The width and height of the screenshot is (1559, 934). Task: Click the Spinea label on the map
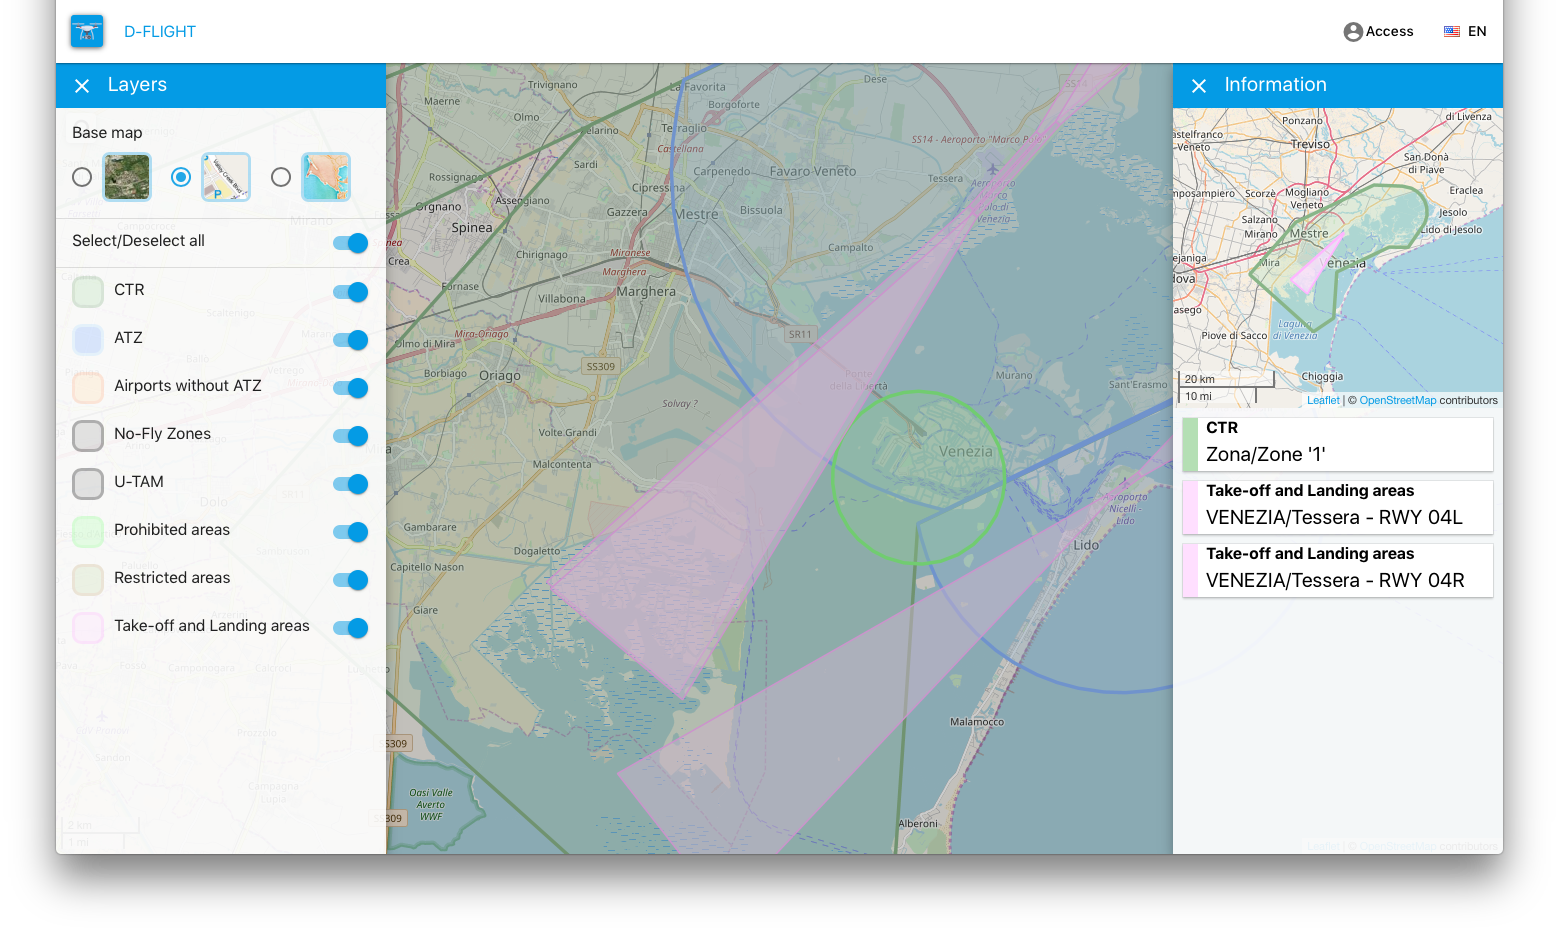472,228
